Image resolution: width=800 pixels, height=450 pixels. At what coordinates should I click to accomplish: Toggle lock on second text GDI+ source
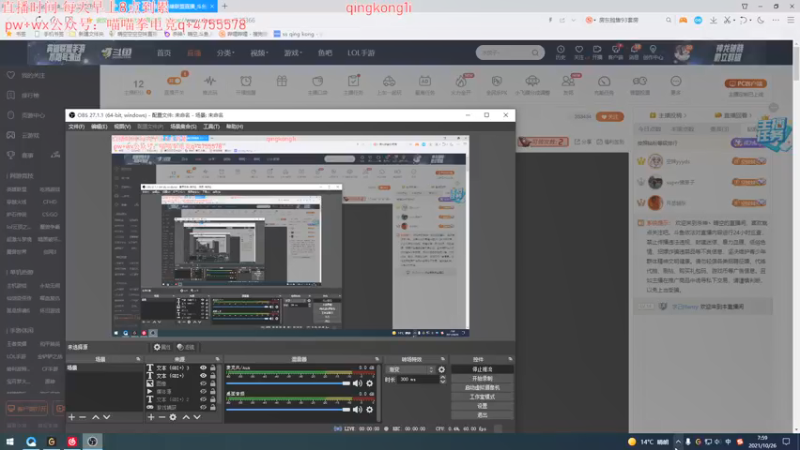coord(213,376)
